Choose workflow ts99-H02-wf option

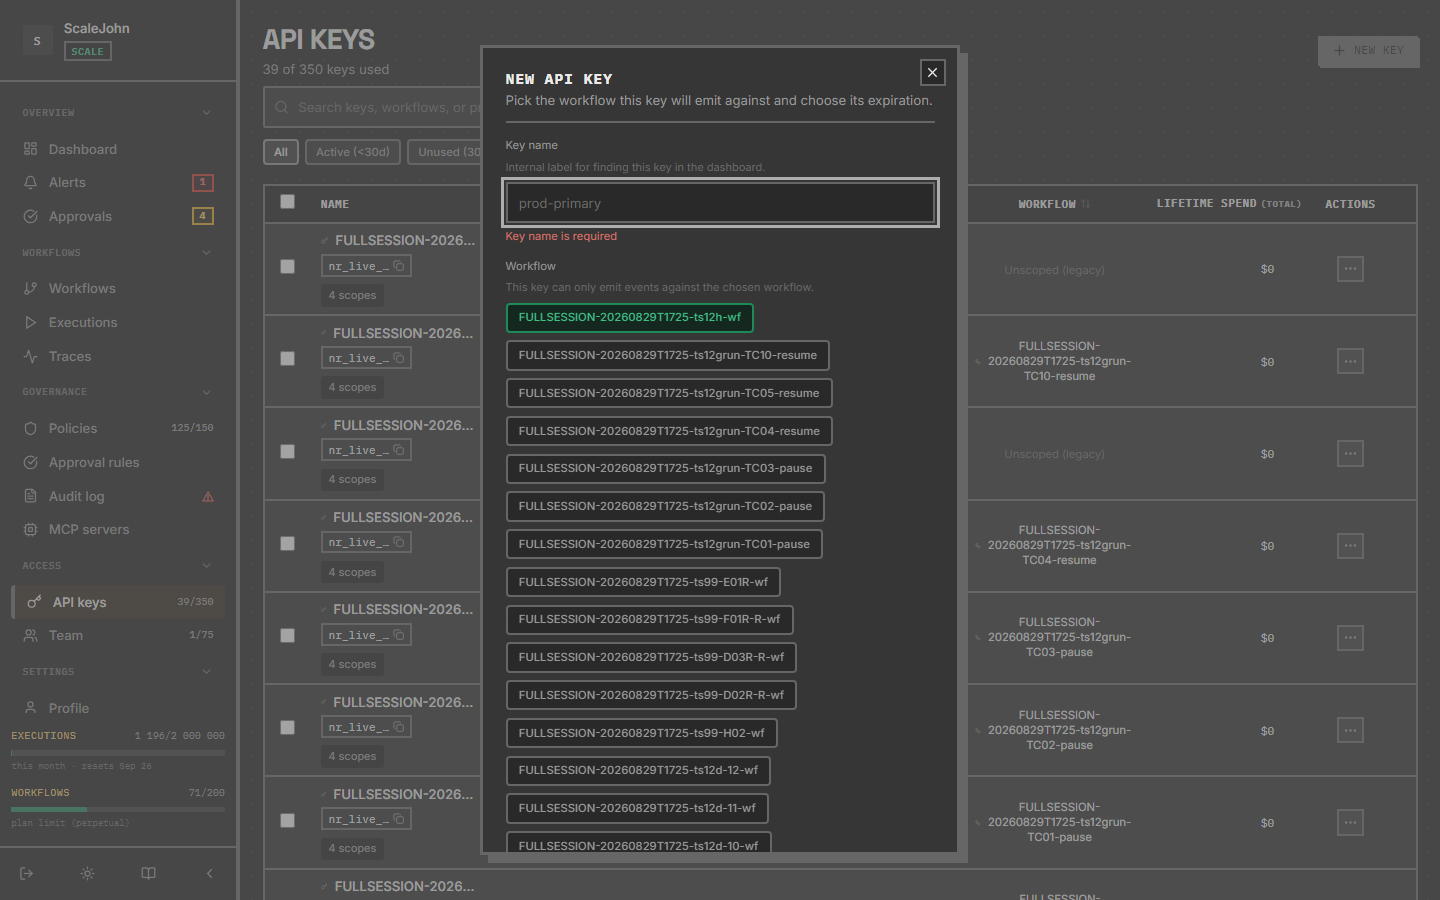click(x=642, y=733)
